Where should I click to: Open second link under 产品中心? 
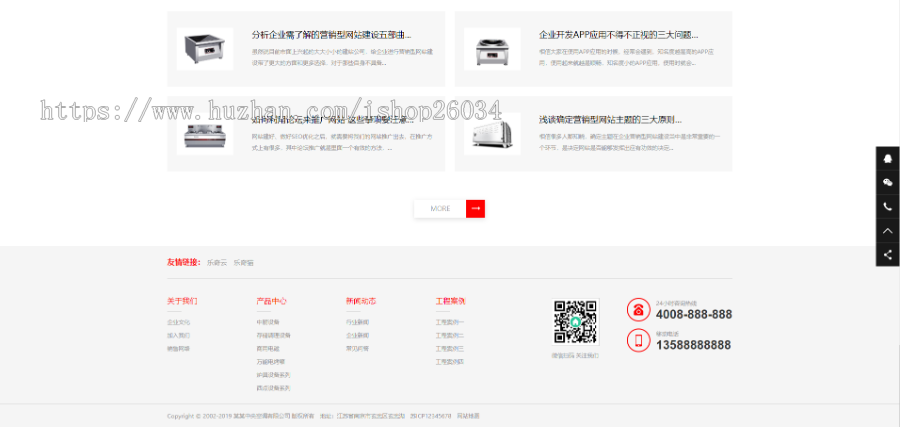tap(274, 336)
